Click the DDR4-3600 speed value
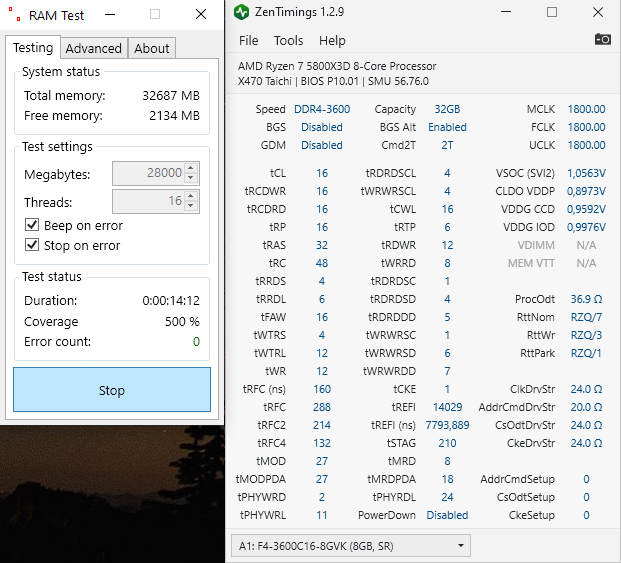621x563 pixels. 322,109
